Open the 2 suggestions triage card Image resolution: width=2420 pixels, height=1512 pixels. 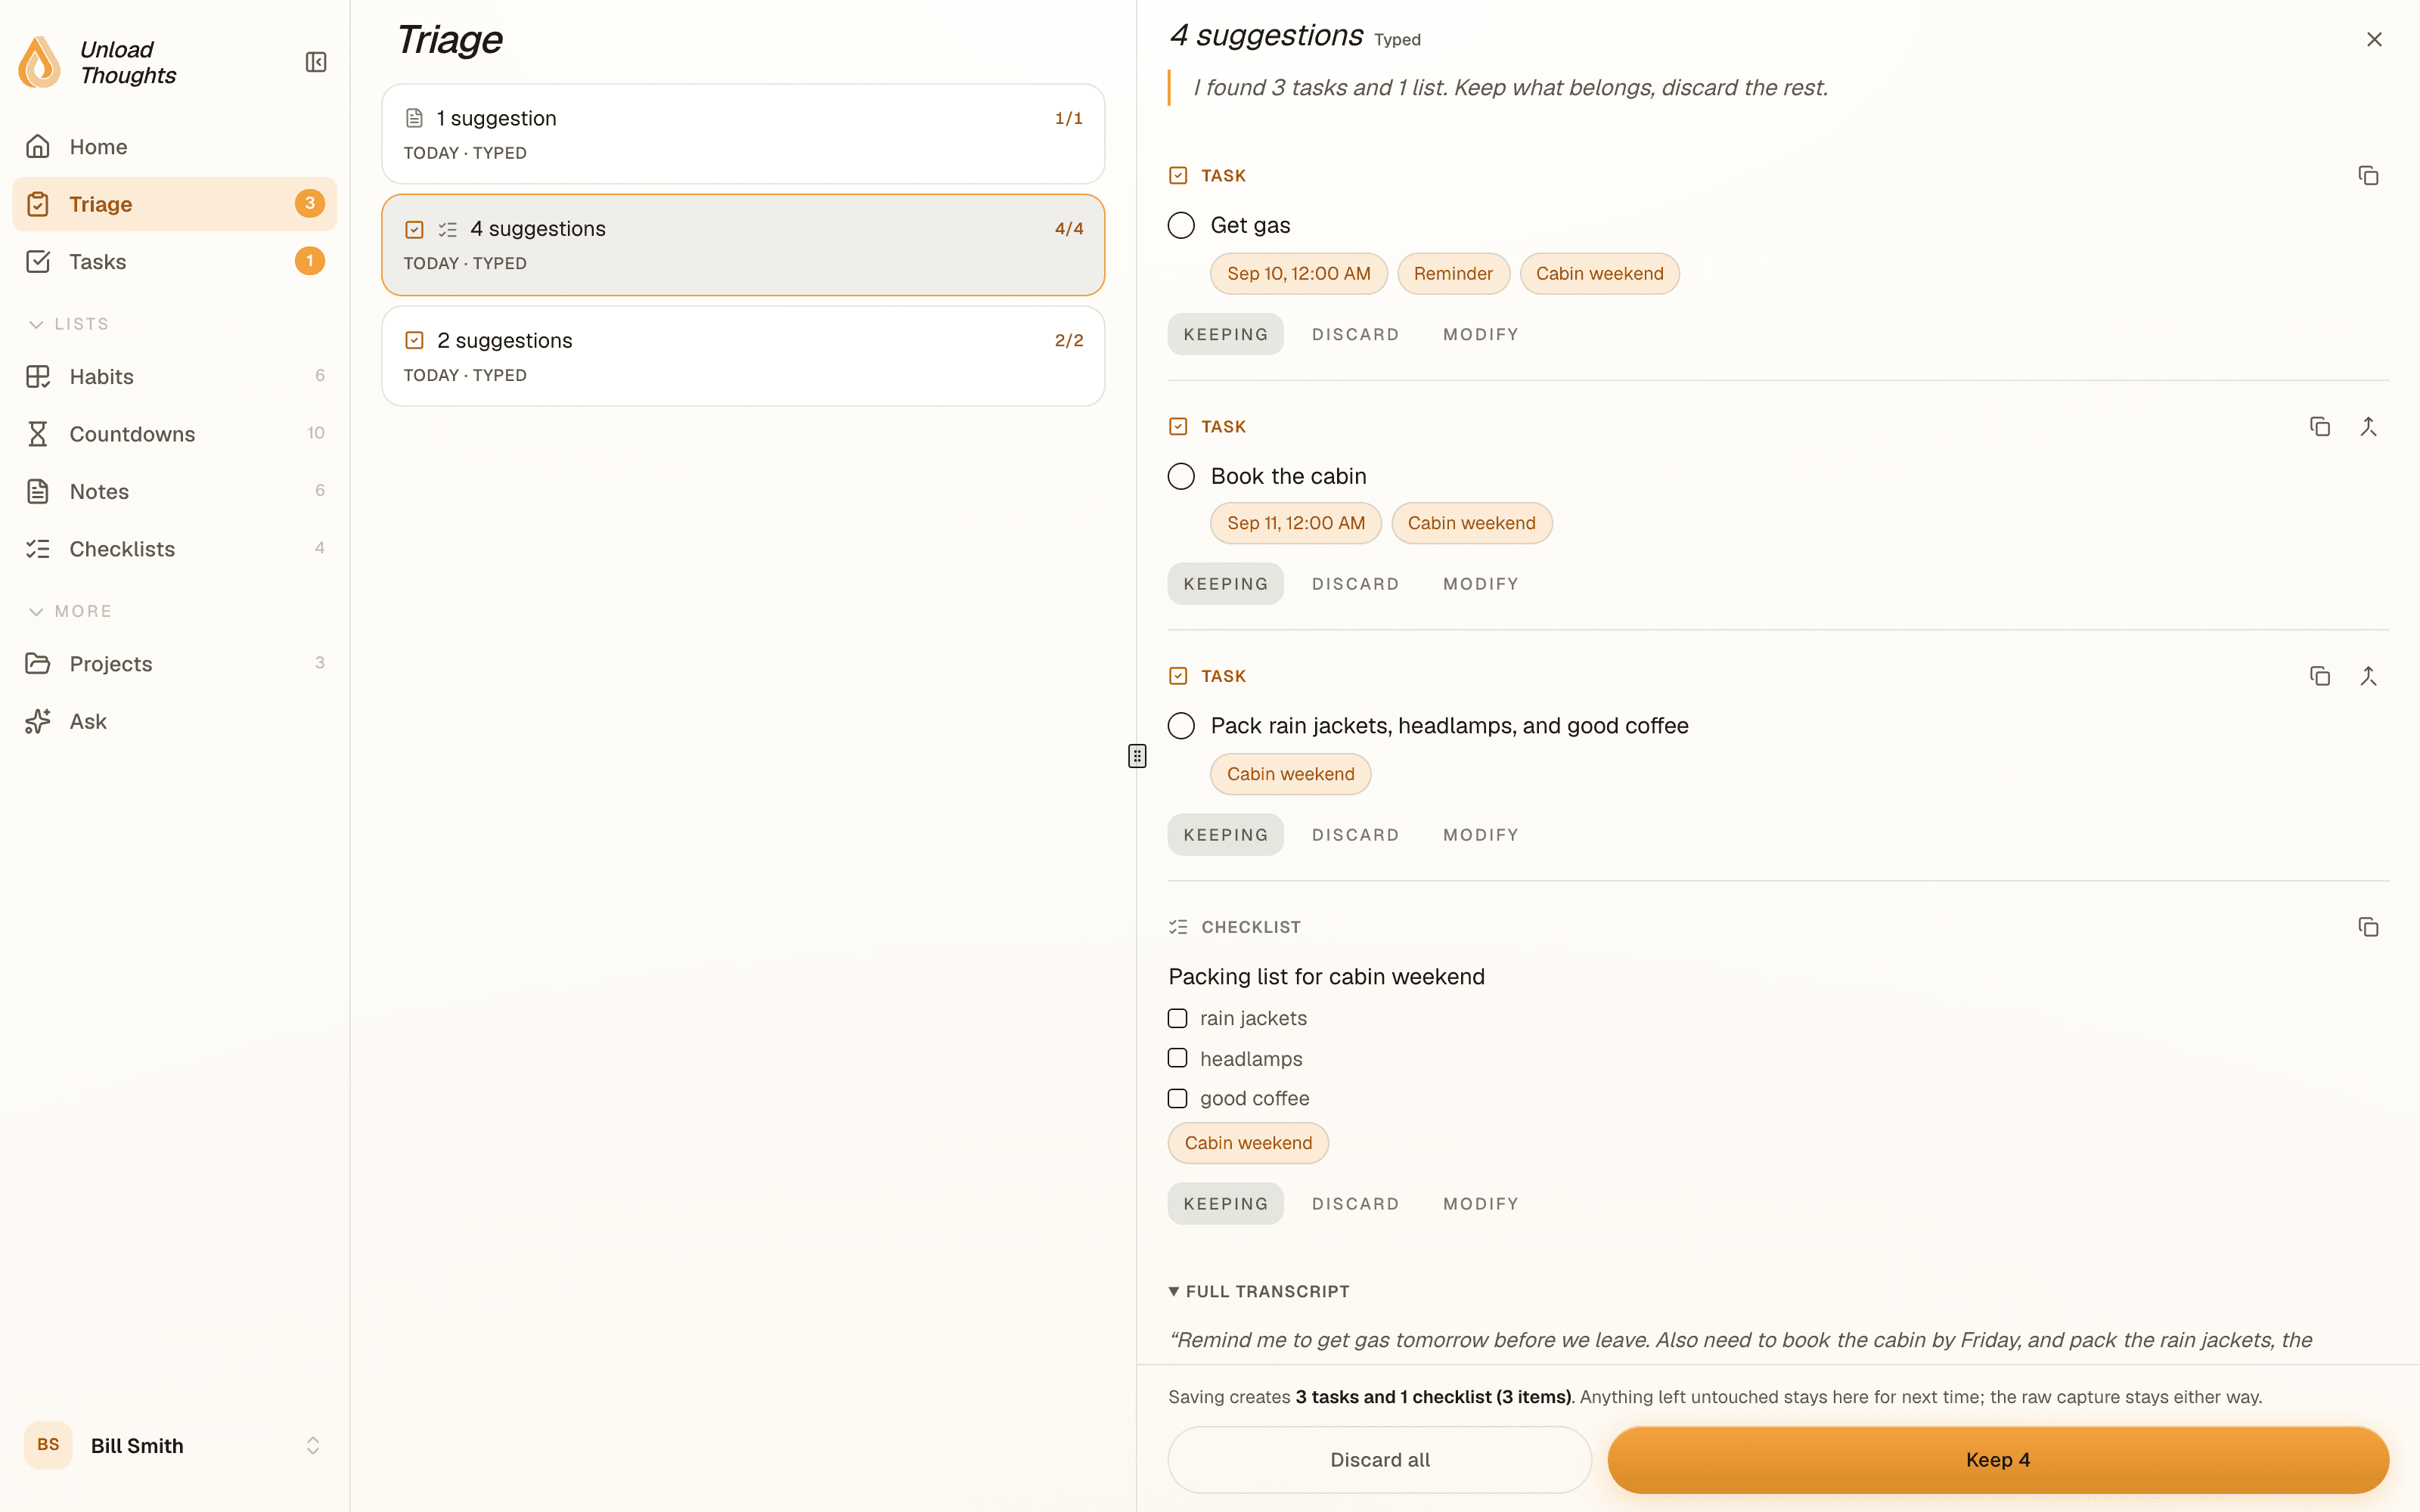click(743, 356)
